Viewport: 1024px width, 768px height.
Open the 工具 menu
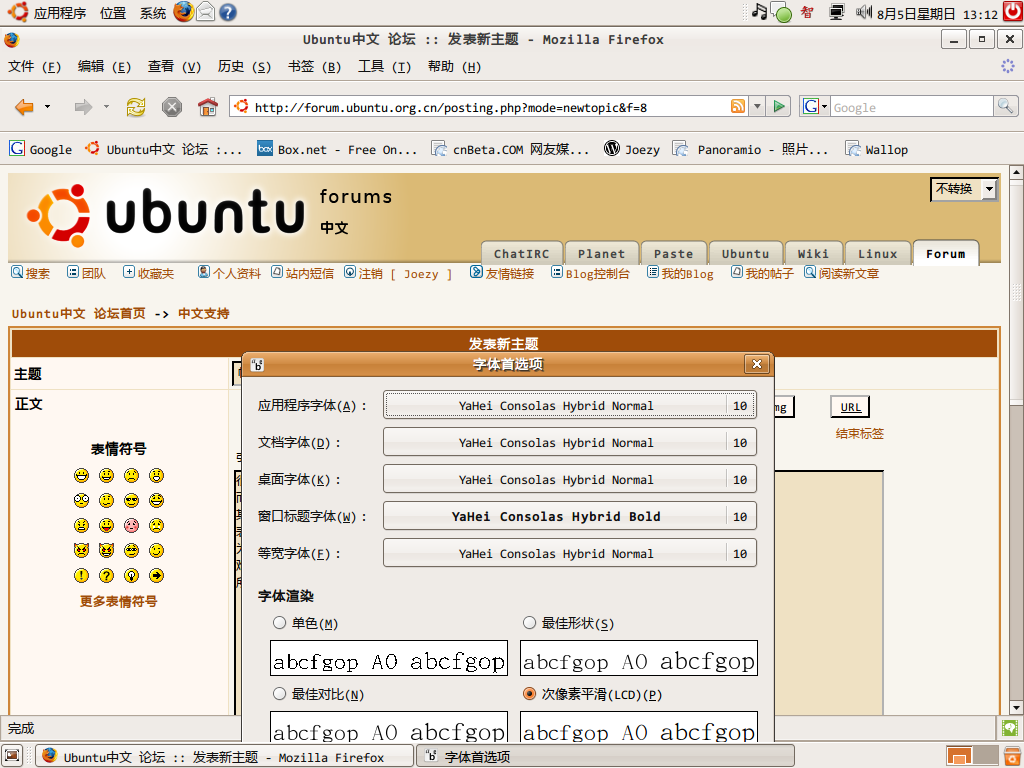384,67
